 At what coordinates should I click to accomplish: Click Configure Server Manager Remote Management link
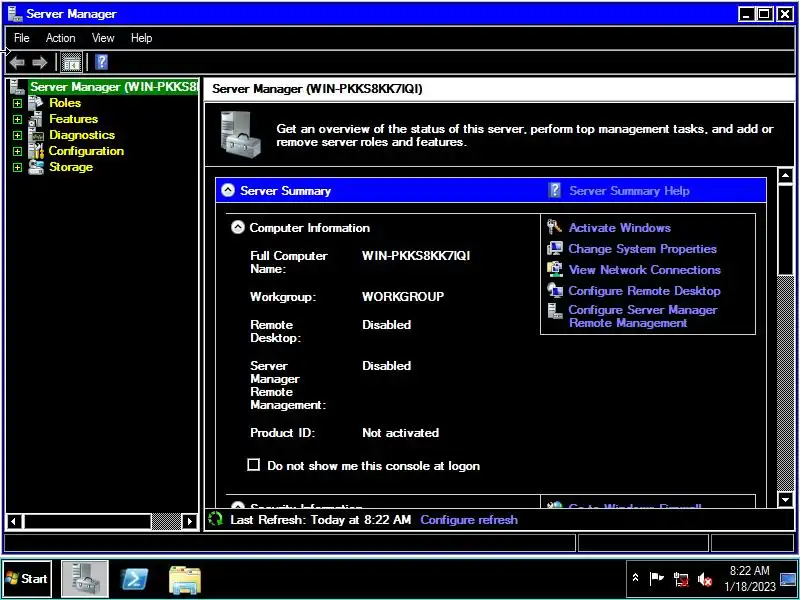(643, 316)
